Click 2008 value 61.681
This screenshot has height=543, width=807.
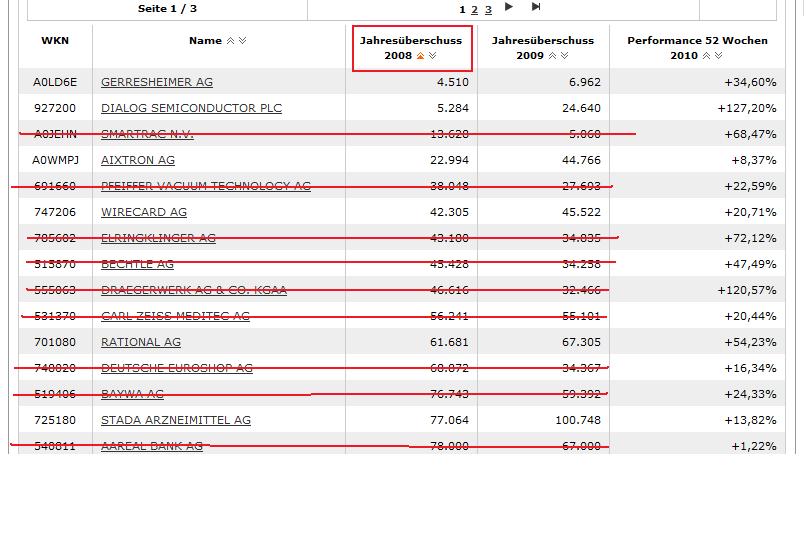pyautogui.click(x=450, y=342)
